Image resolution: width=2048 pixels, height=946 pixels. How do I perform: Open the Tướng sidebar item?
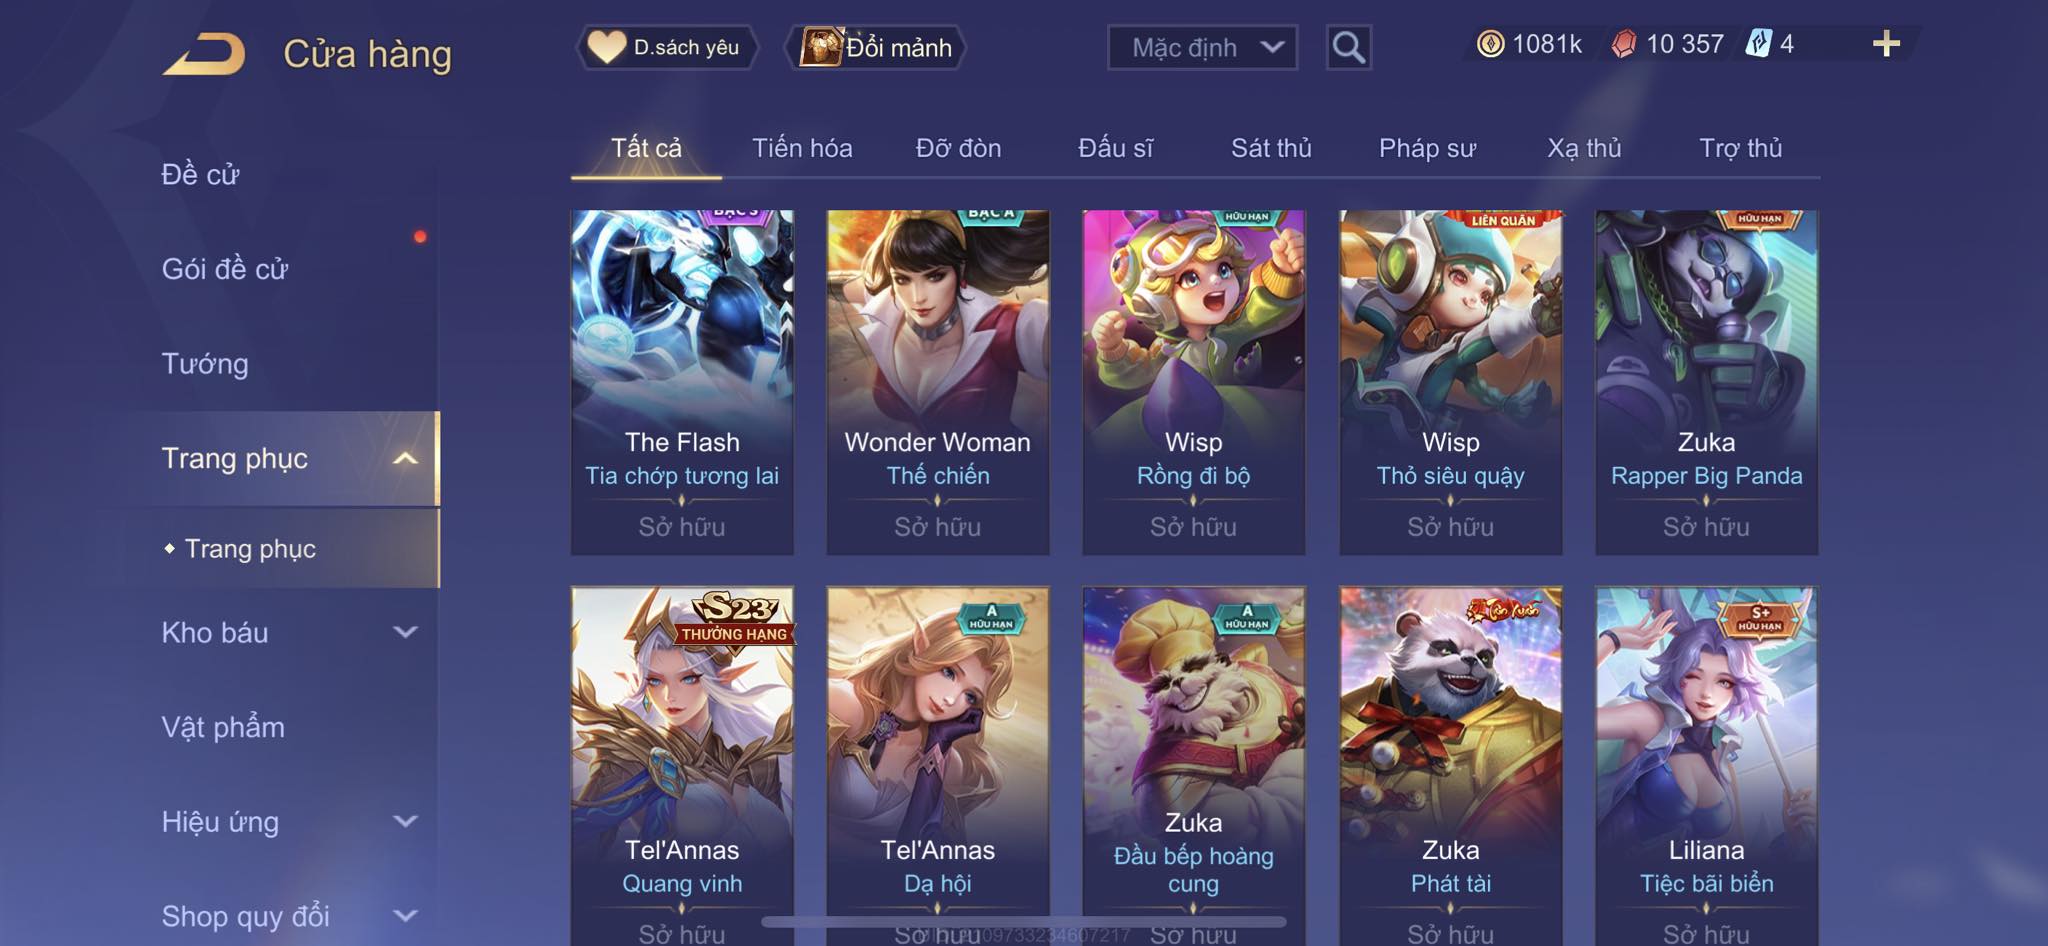205,363
